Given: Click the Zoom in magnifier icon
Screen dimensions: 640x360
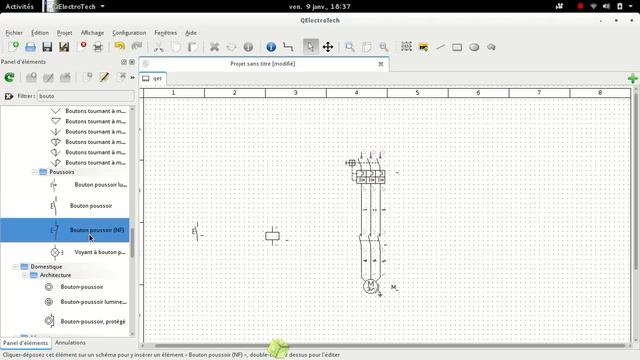Looking at the screenshot, I should pyautogui.click(x=350, y=47).
